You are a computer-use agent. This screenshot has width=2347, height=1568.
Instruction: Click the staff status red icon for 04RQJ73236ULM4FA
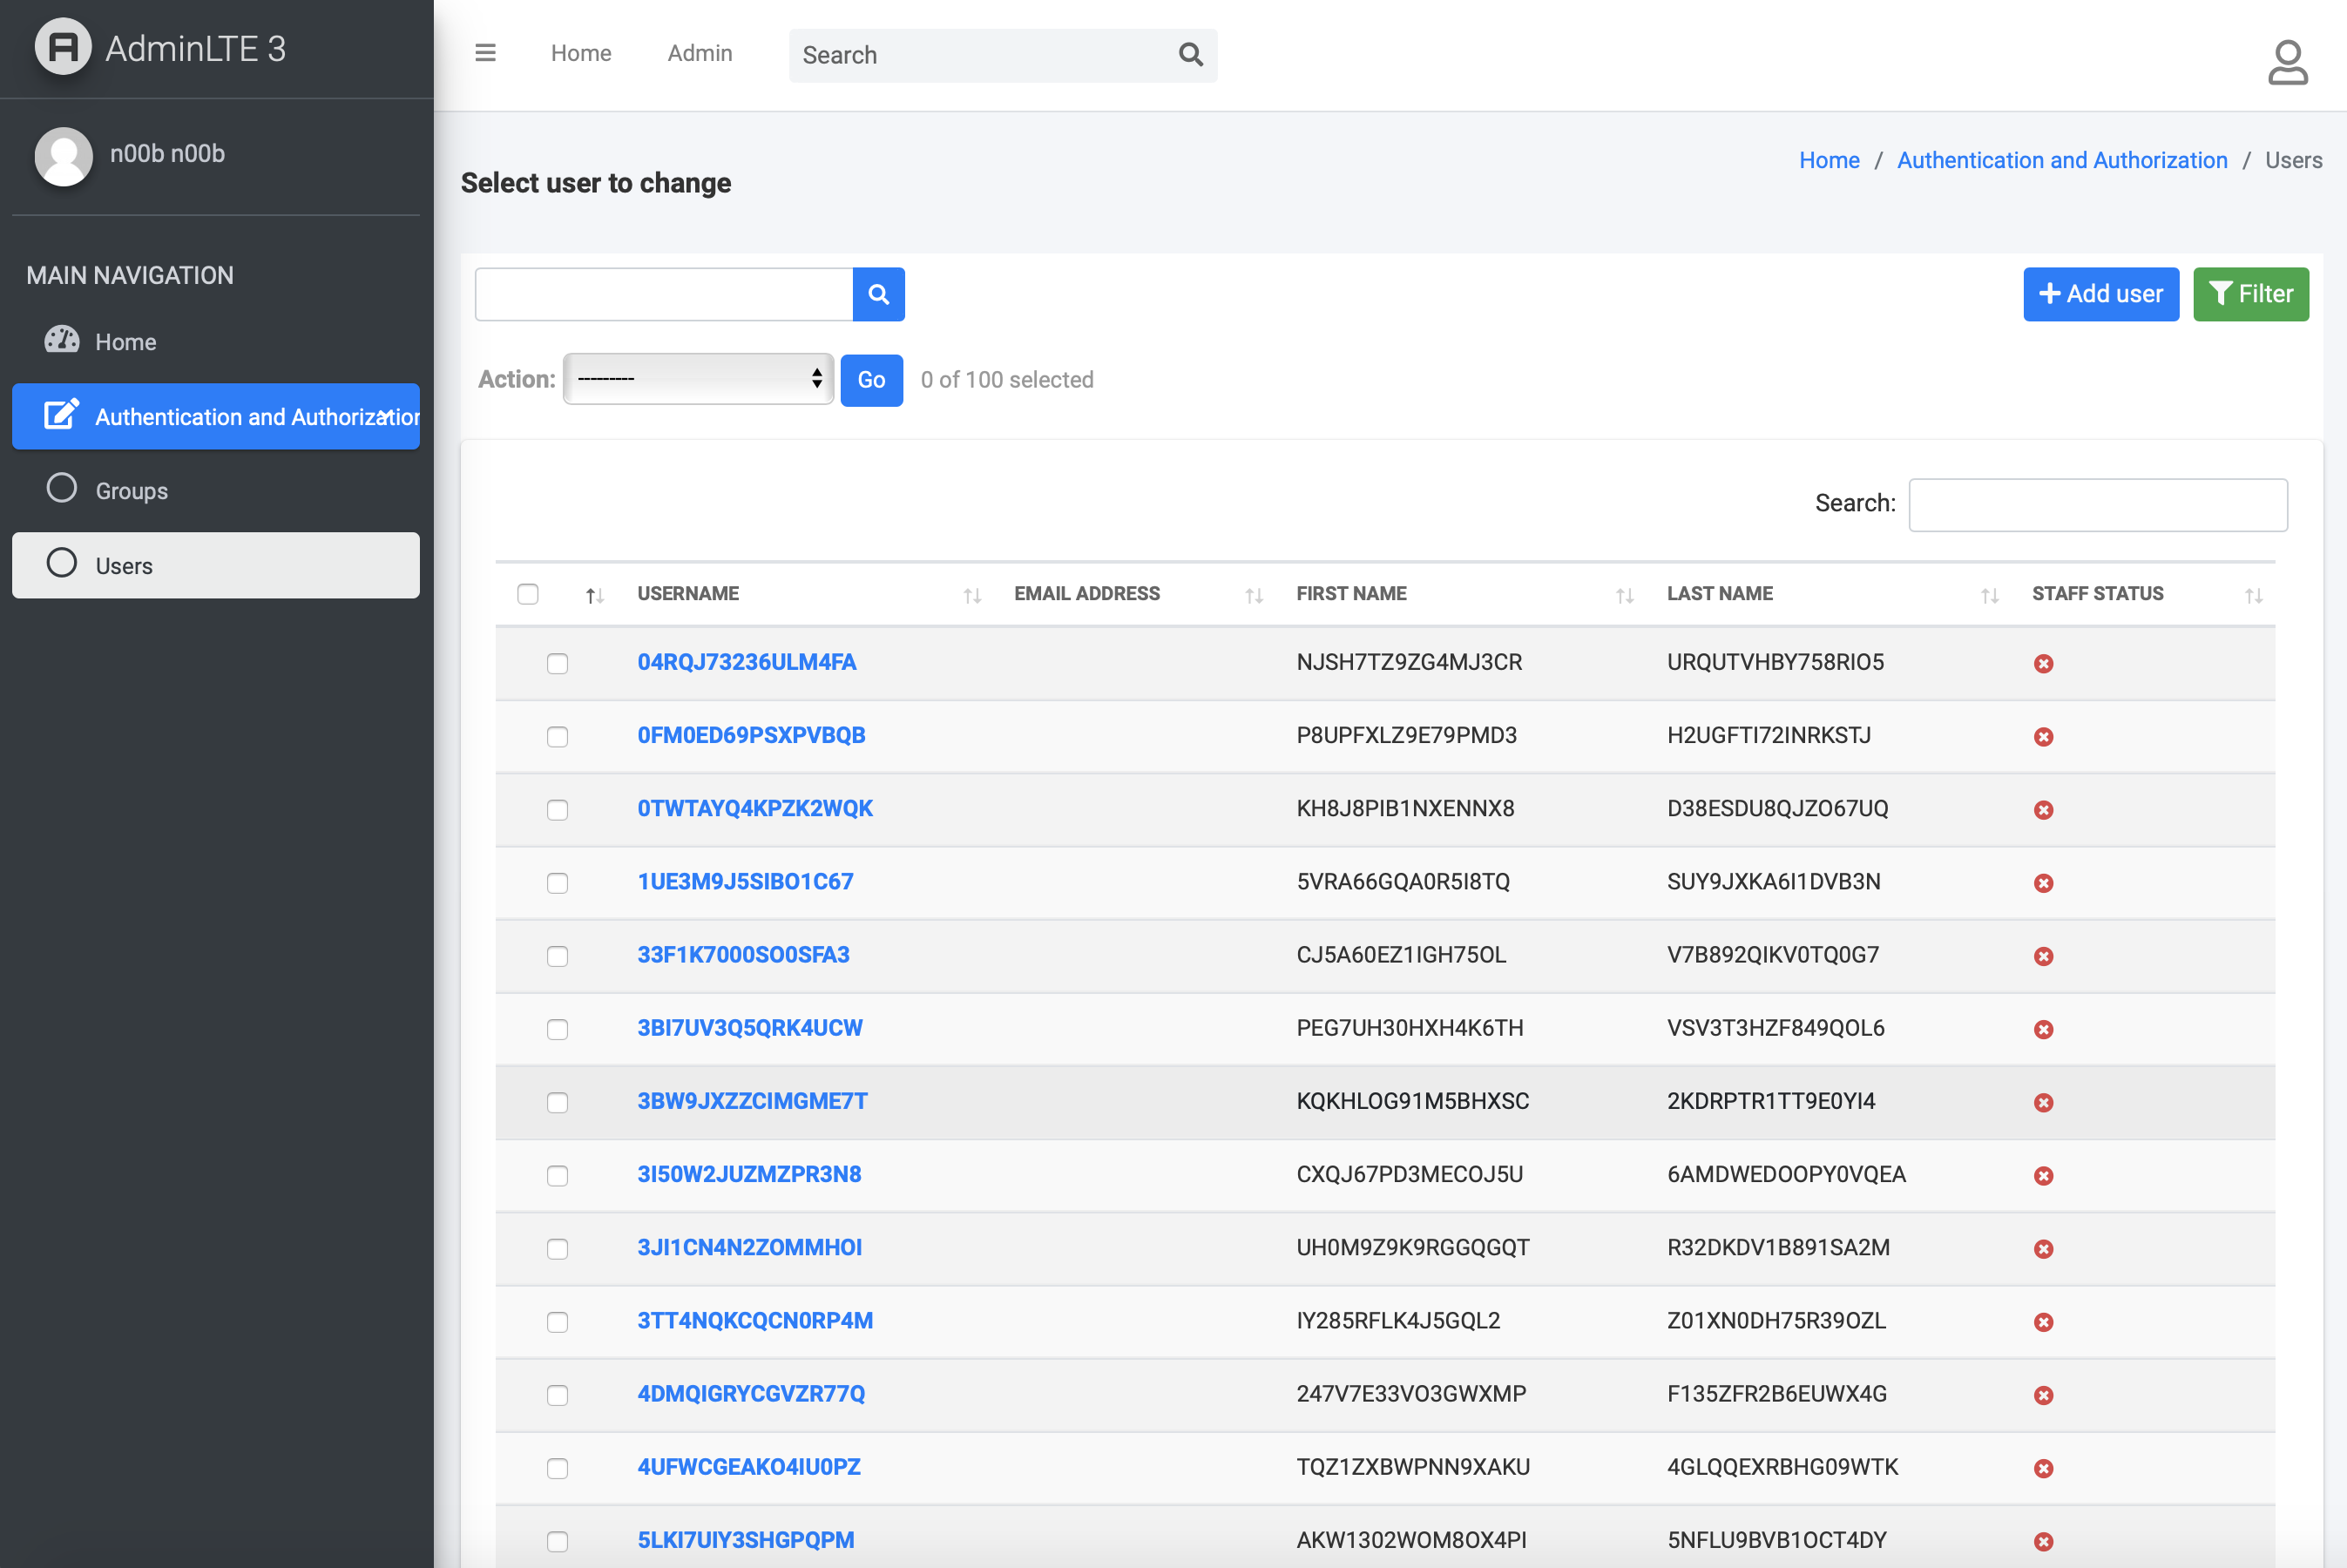(x=2044, y=661)
